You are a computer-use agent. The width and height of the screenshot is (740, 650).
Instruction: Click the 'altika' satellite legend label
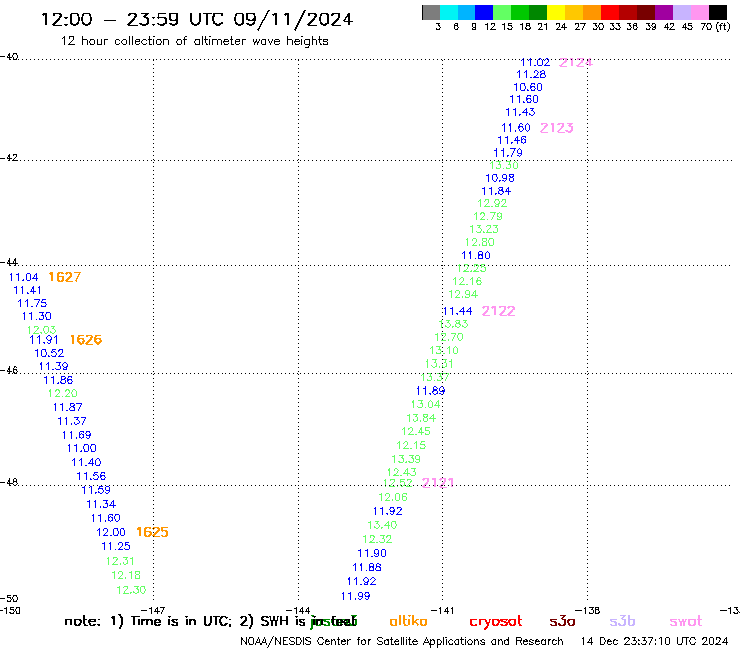coord(408,621)
